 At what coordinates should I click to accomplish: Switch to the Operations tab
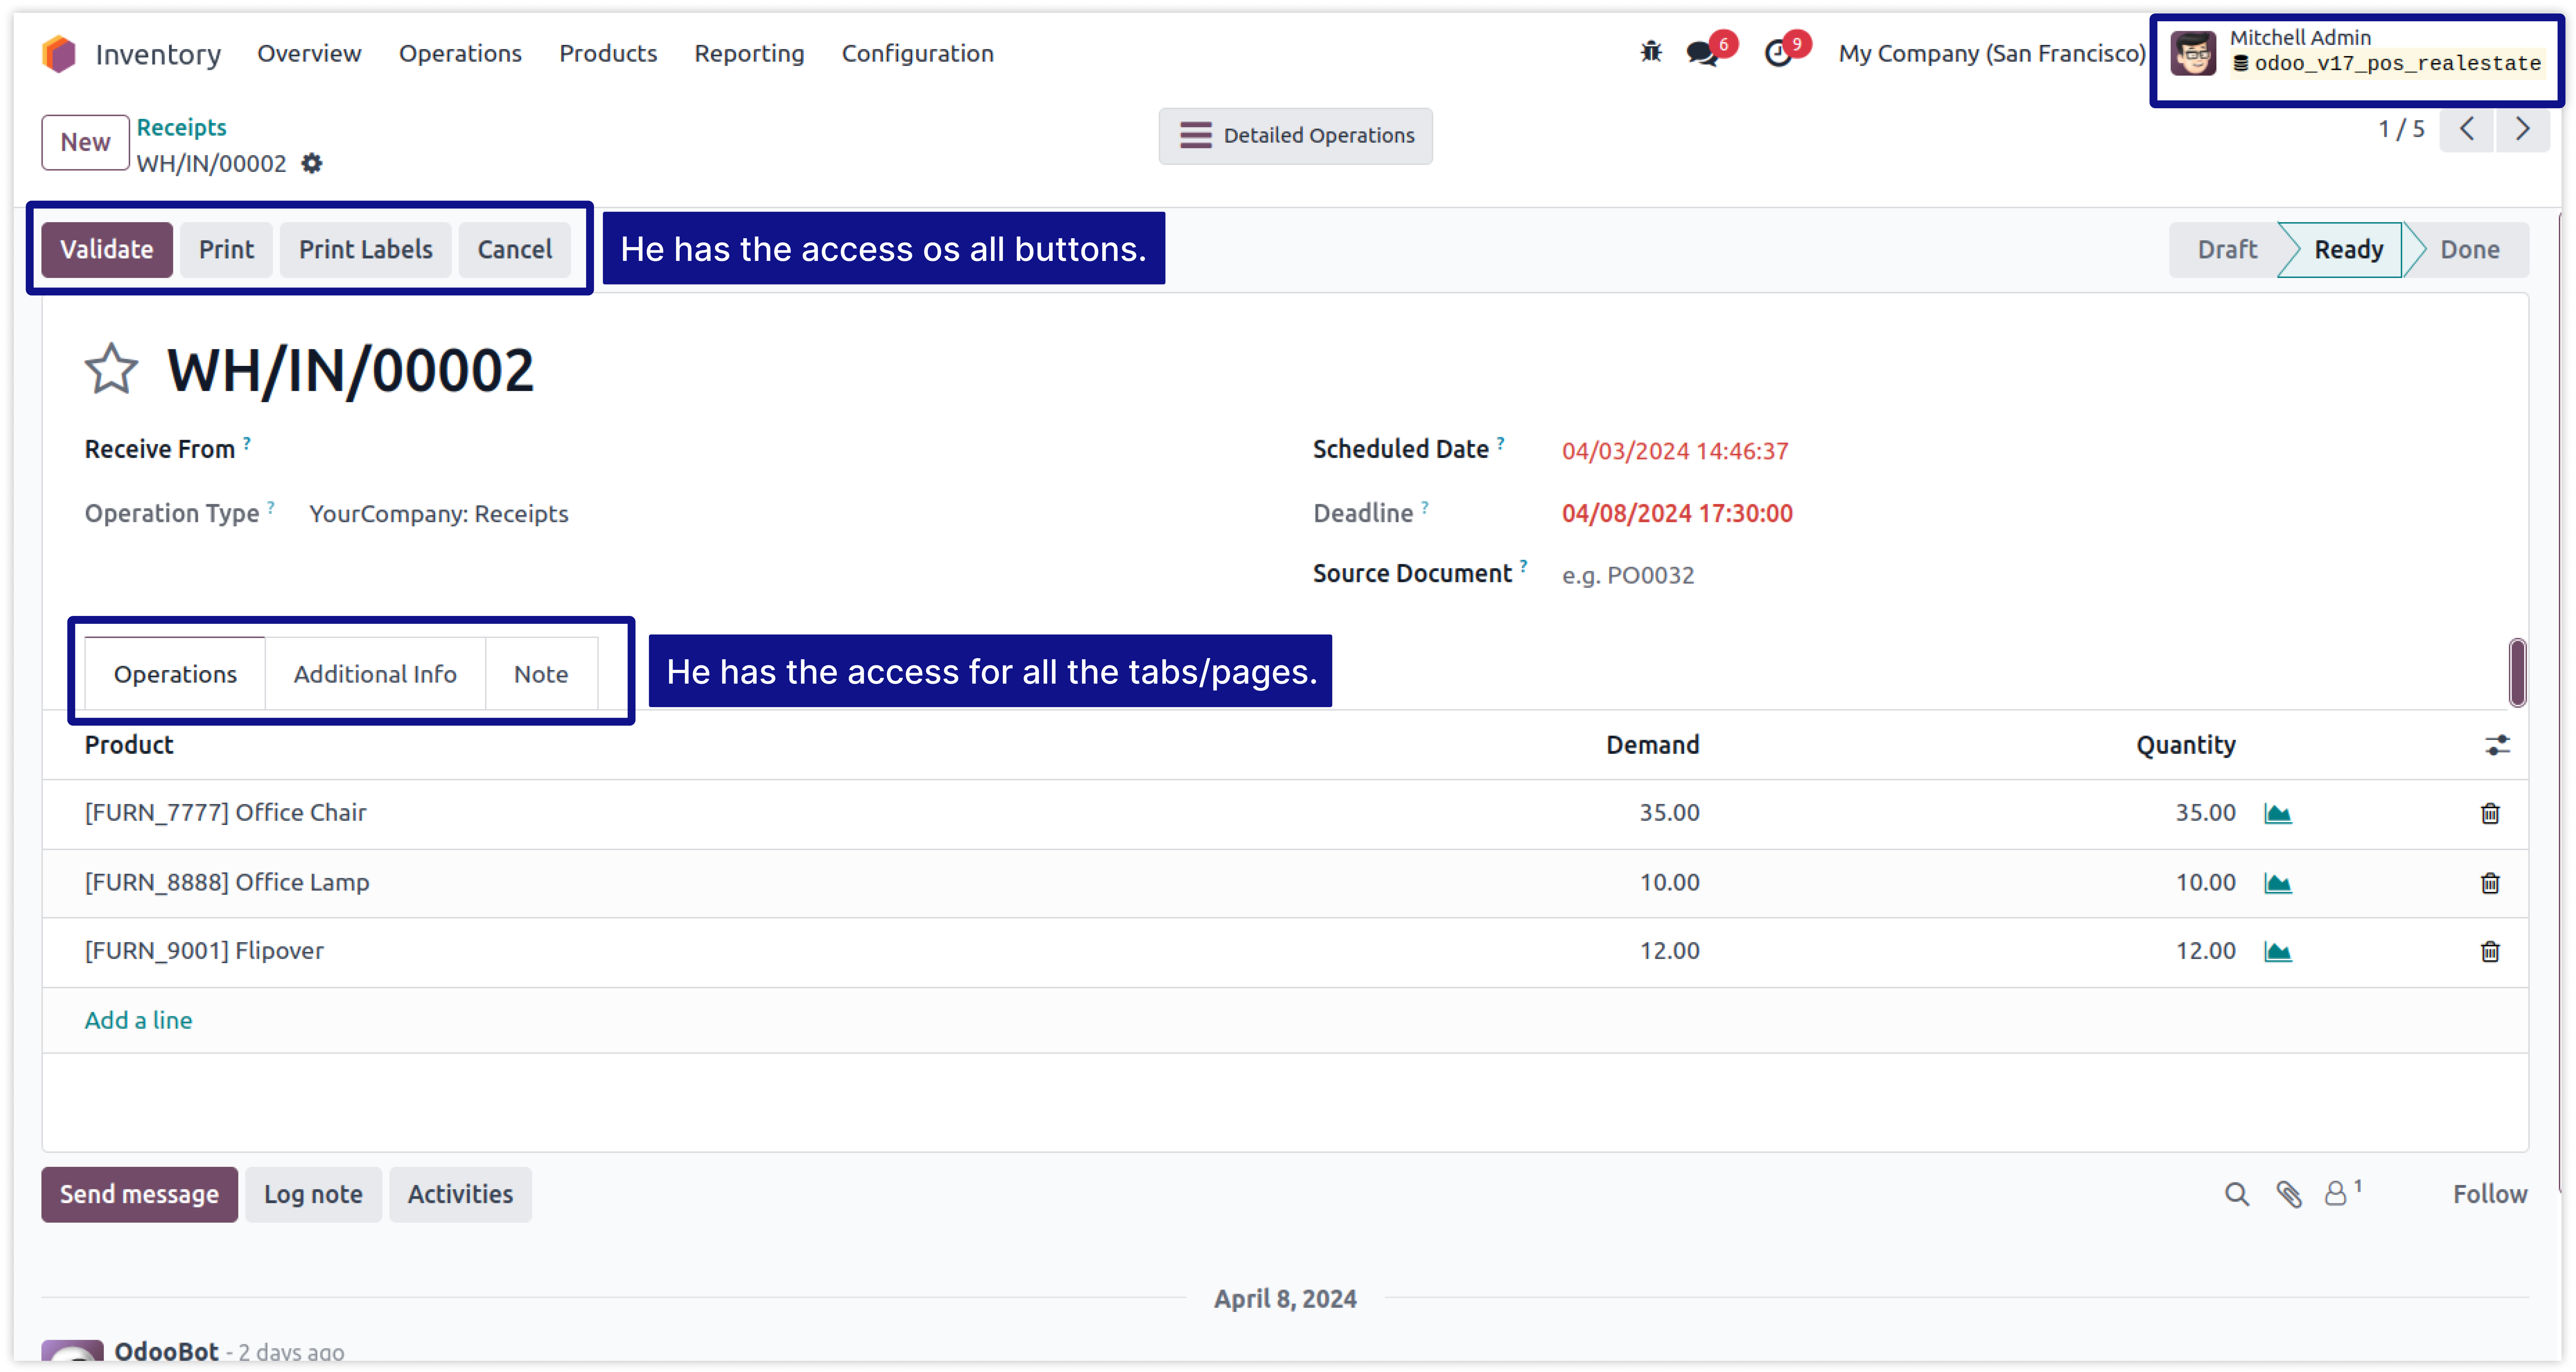pyautogui.click(x=175, y=674)
